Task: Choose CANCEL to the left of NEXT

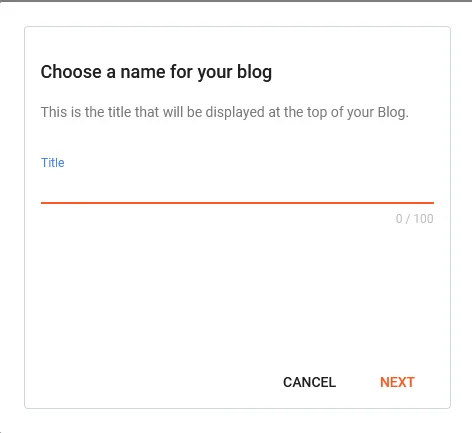Action: [309, 382]
